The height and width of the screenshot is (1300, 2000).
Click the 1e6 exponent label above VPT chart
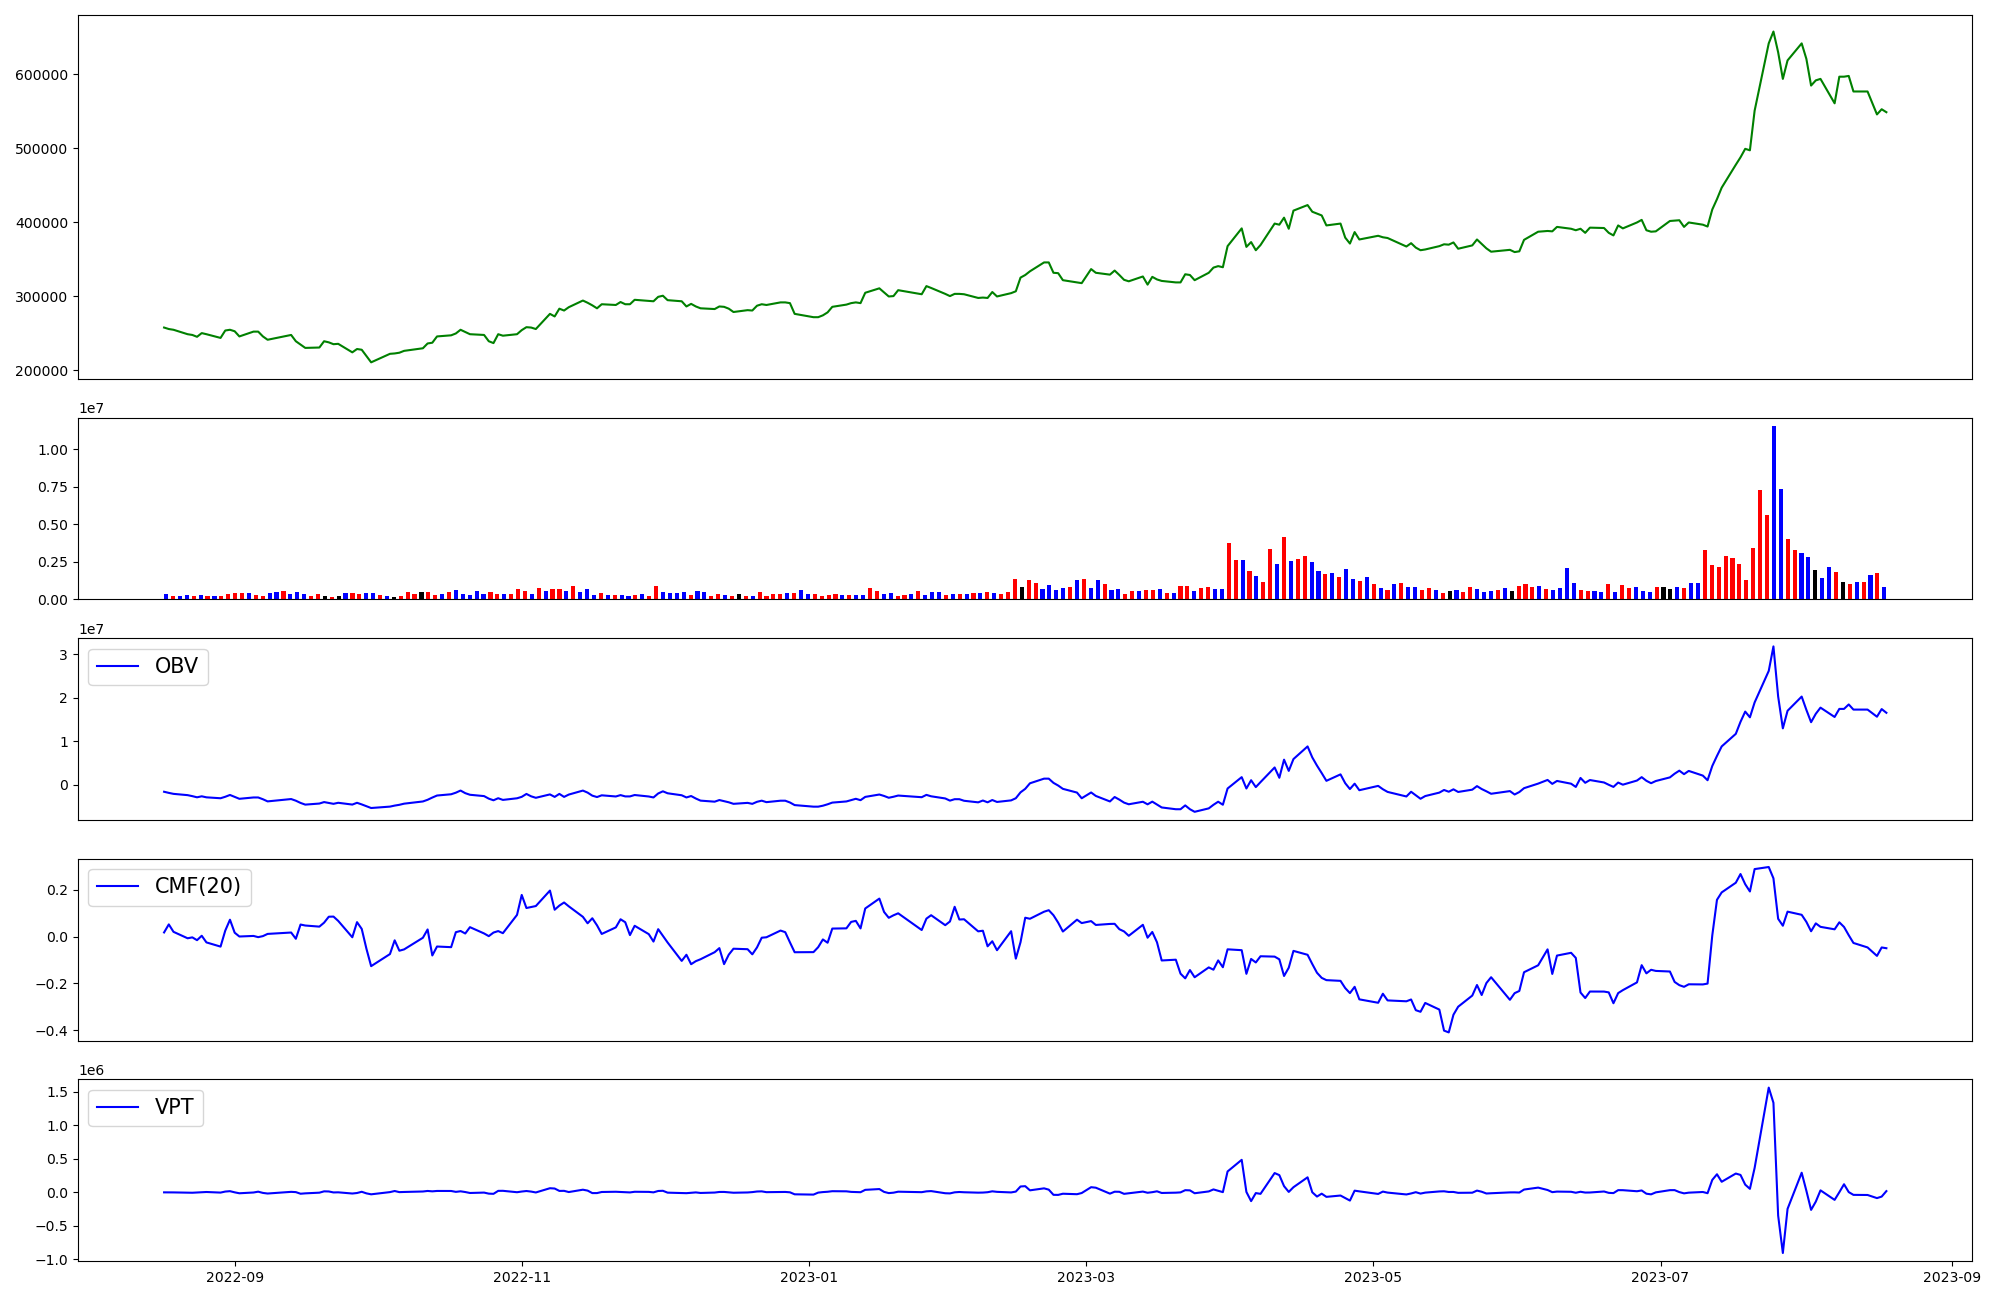(91, 1071)
